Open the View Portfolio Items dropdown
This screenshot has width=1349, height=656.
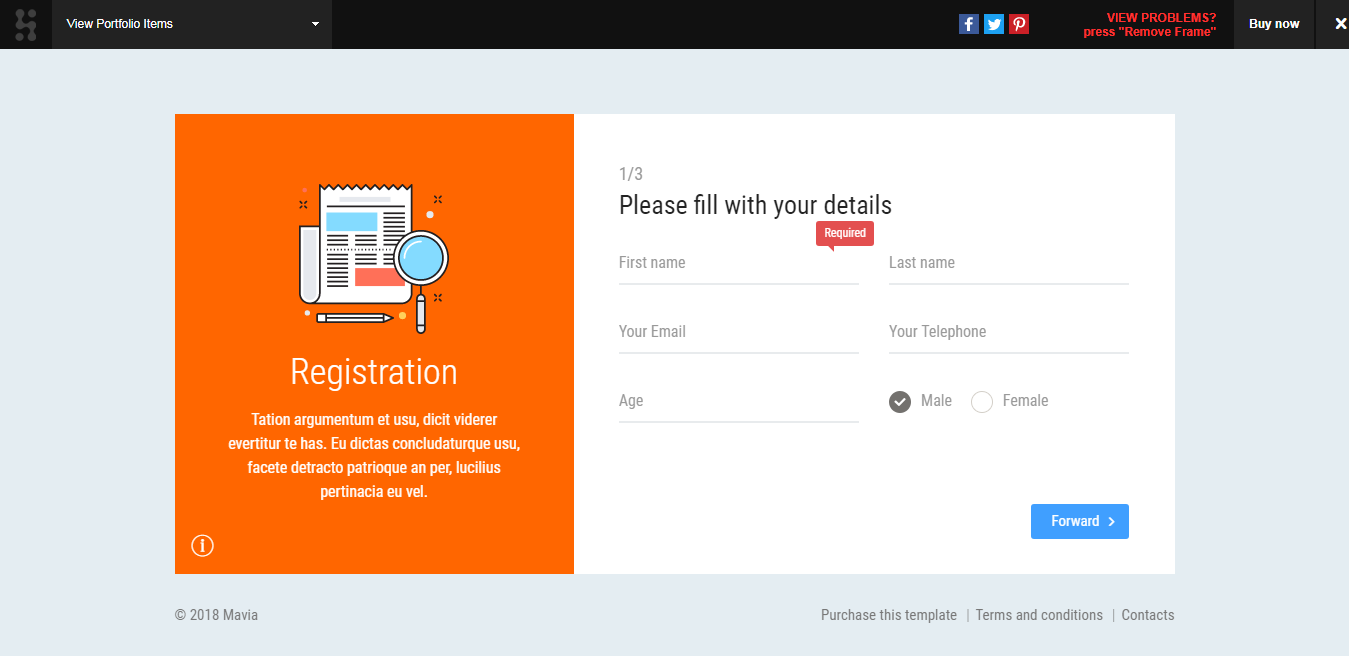point(192,24)
